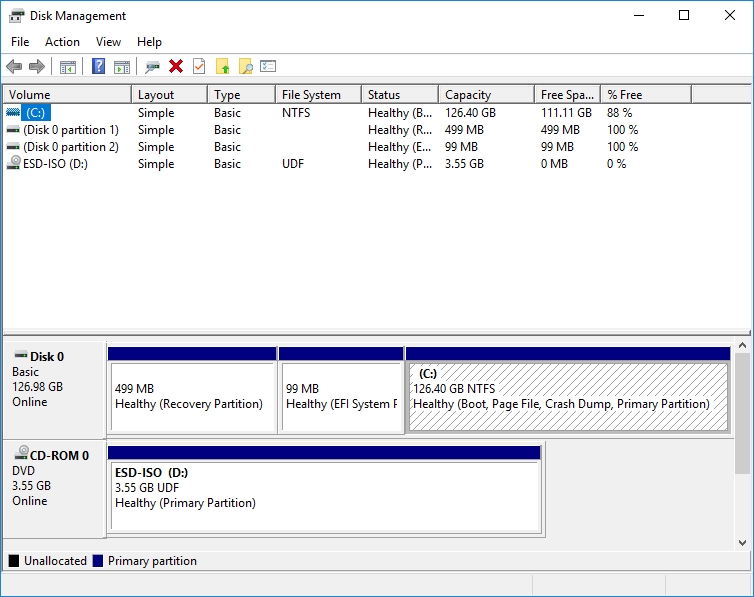754x597 pixels.
Task: Click the 0 MB free space cell
Action: [554, 164]
